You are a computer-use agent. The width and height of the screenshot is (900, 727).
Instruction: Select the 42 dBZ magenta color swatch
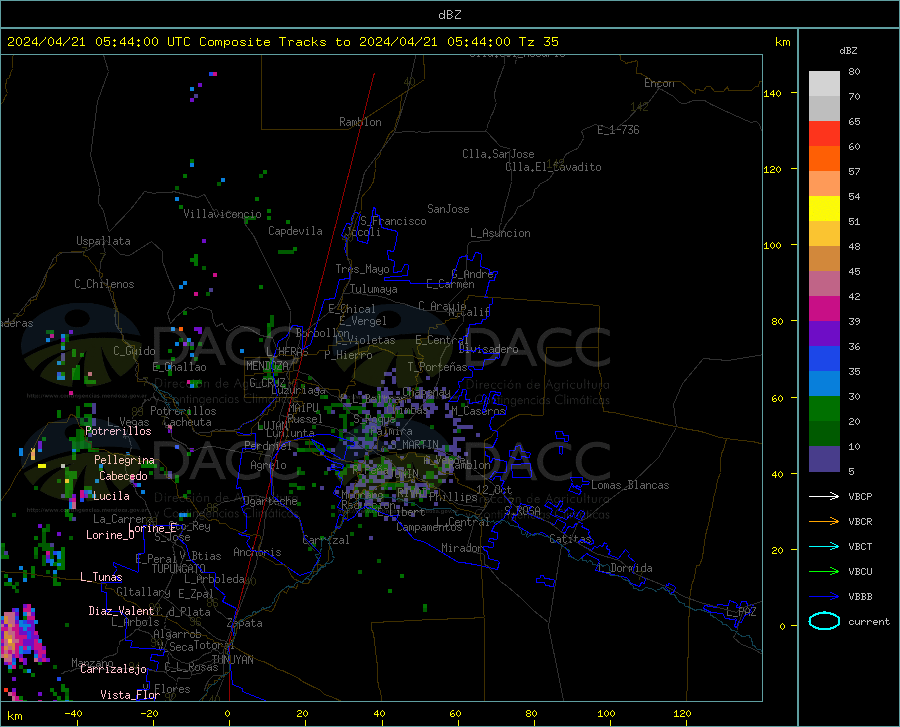(x=824, y=309)
